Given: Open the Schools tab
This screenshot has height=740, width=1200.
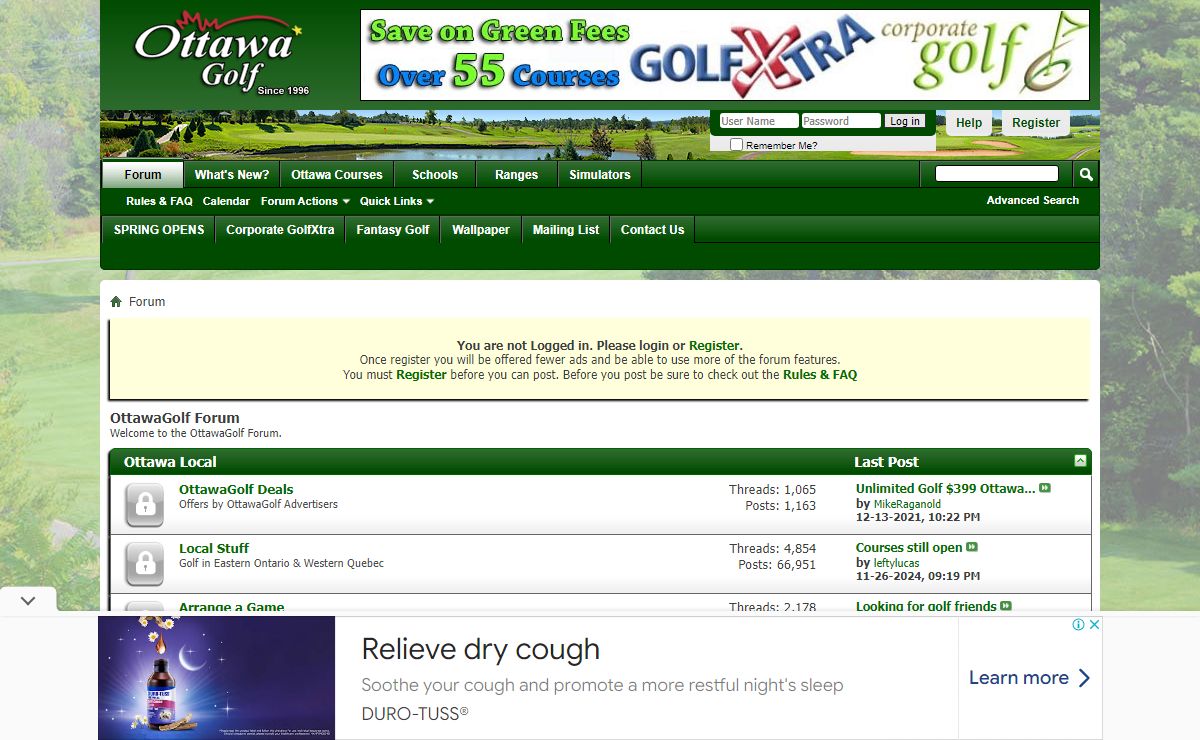Looking at the screenshot, I should 435,174.
